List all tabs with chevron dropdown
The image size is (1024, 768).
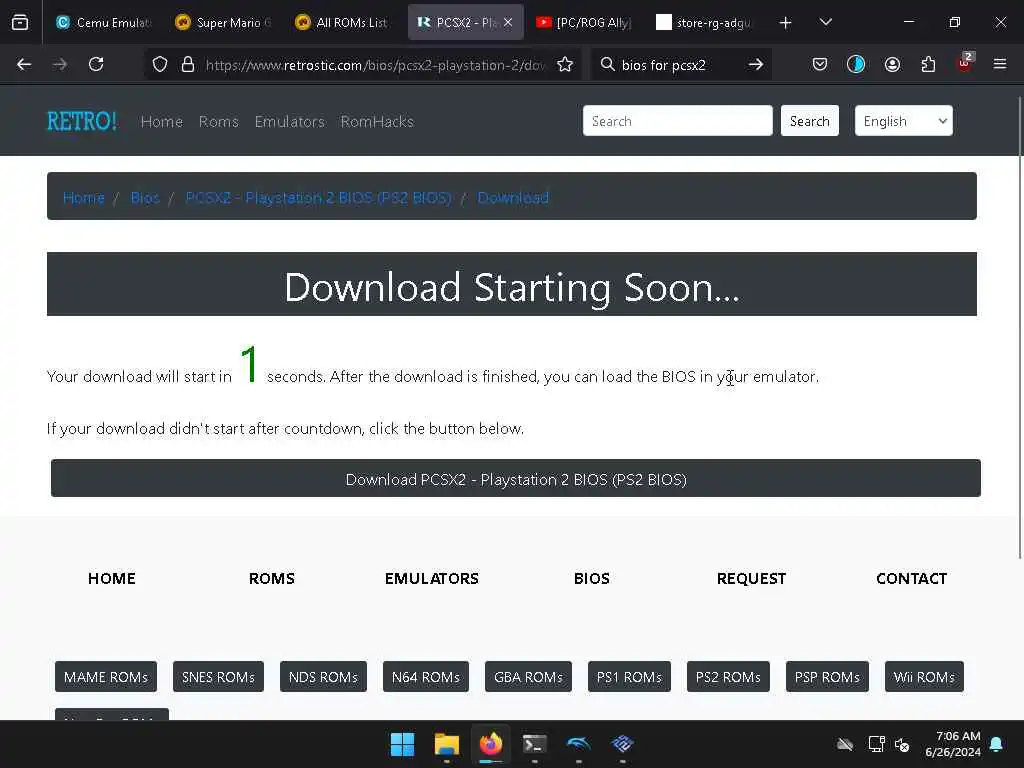[x=825, y=22]
